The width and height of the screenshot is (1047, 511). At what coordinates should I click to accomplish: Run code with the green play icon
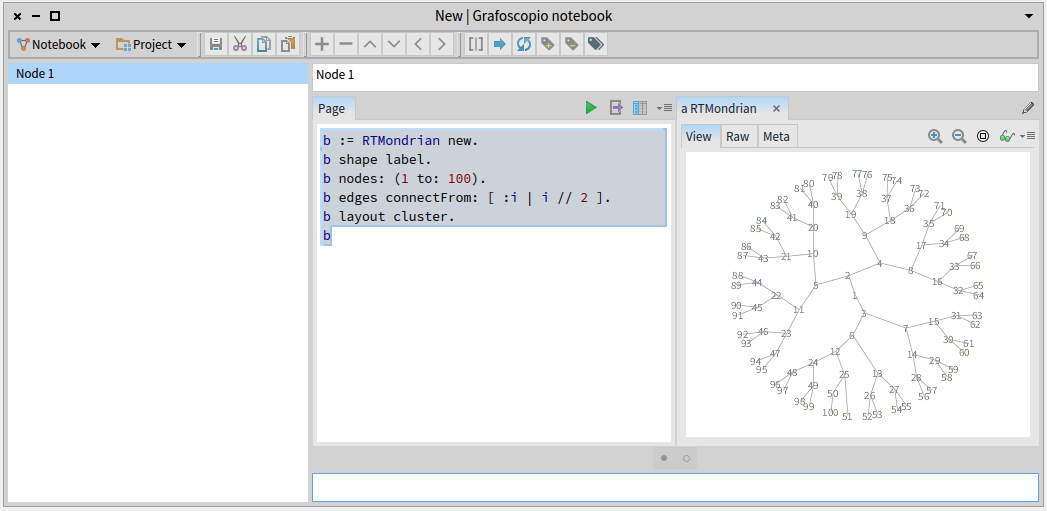(591, 108)
